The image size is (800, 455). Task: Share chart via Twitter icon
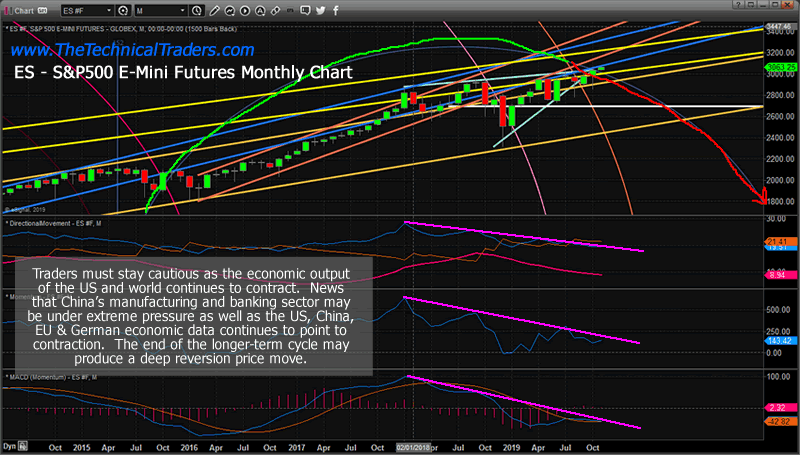[320, 10]
